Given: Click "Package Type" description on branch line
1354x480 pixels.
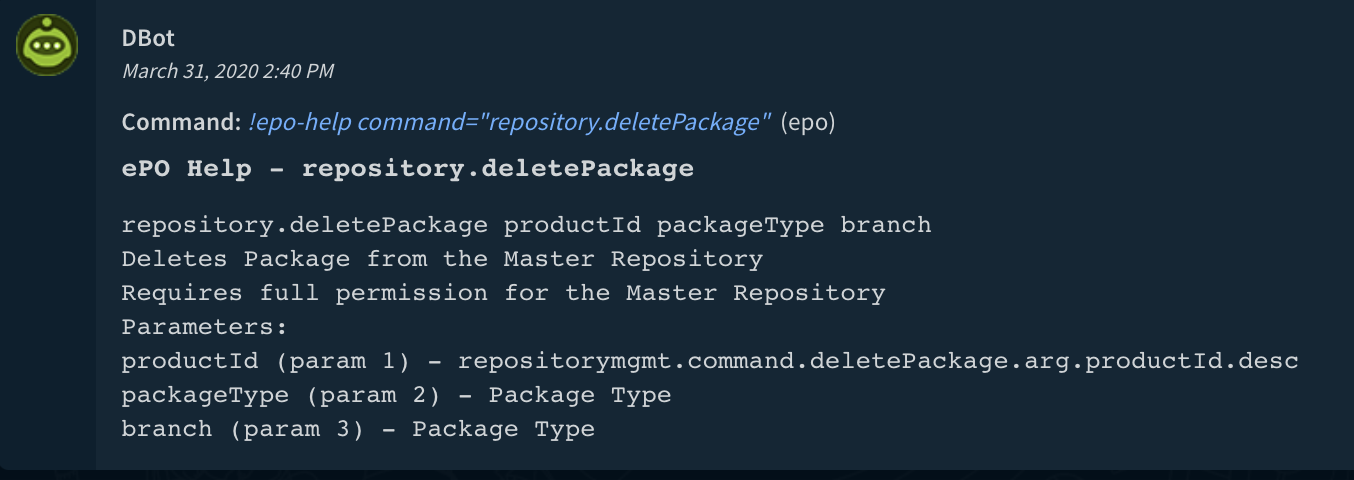Looking at the screenshot, I should pyautogui.click(x=503, y=429).
